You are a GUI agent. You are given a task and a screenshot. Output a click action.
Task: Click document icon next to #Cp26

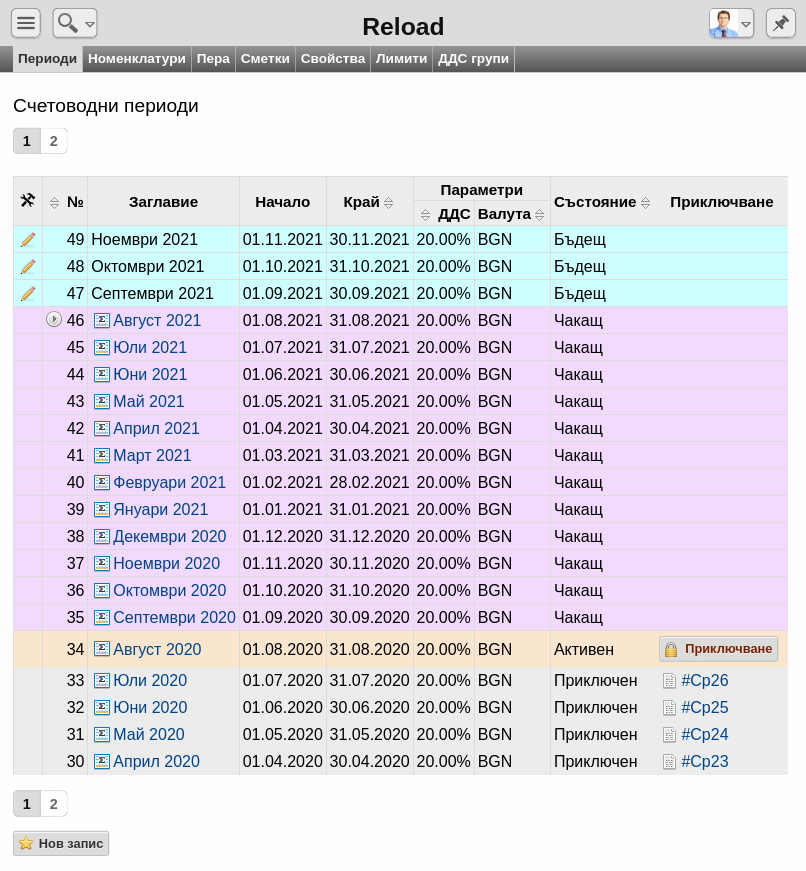(669, 681)
